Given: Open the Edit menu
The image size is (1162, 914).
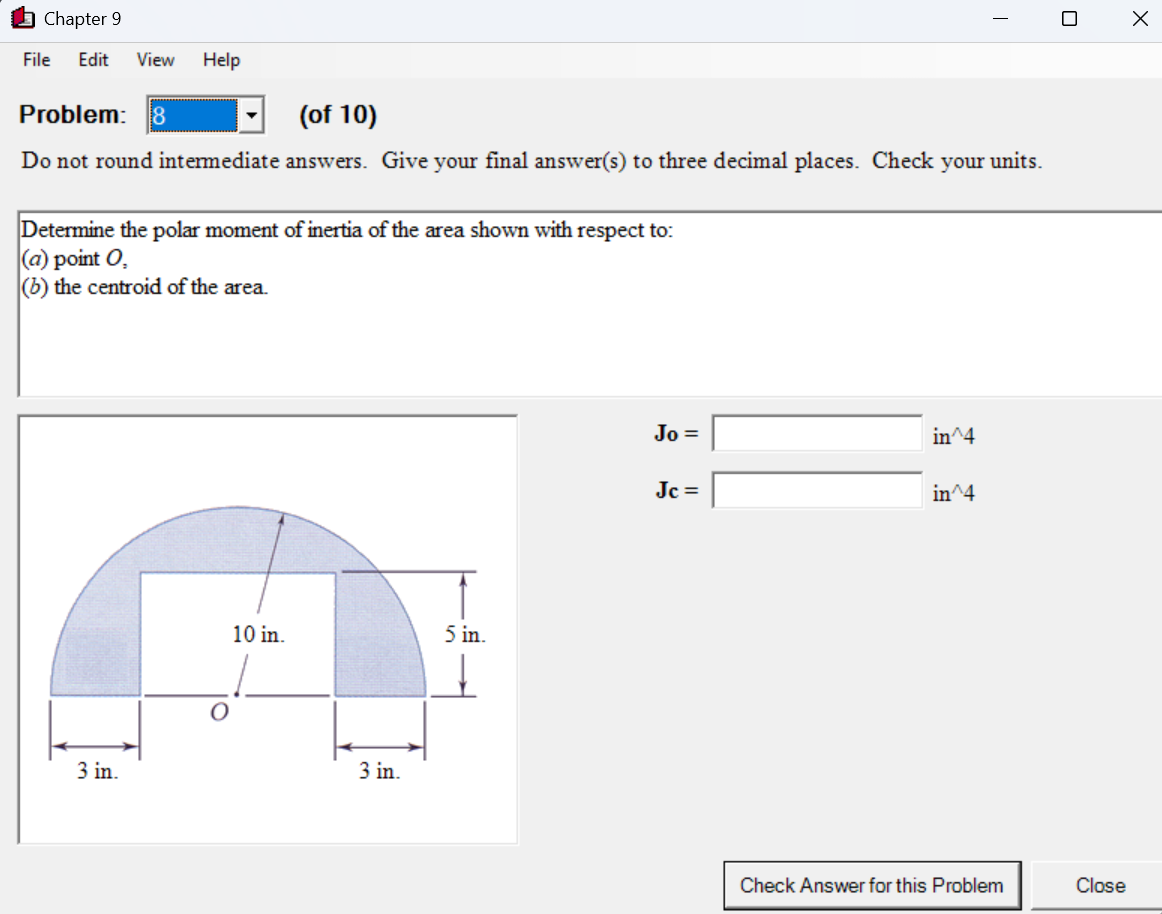Looking at the screenshot, I should [x=92, y=60].
